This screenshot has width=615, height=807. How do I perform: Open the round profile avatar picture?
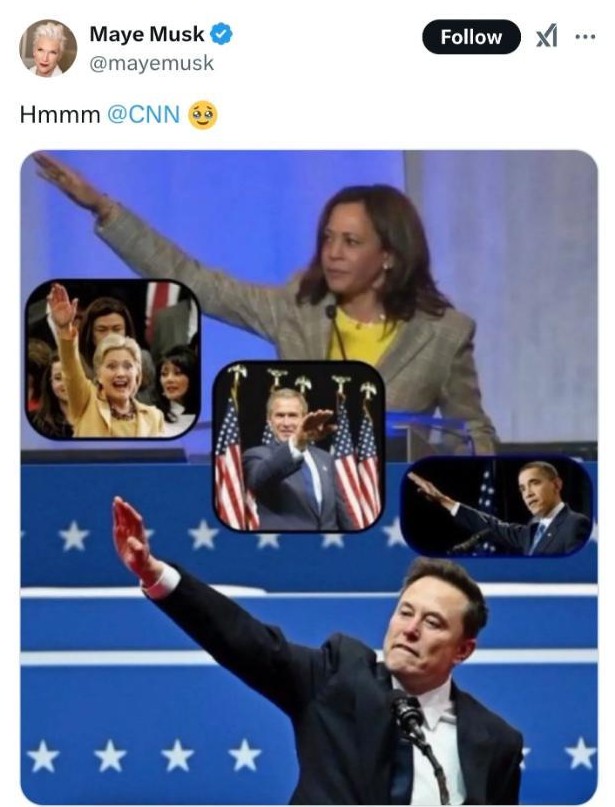(48, 48)
